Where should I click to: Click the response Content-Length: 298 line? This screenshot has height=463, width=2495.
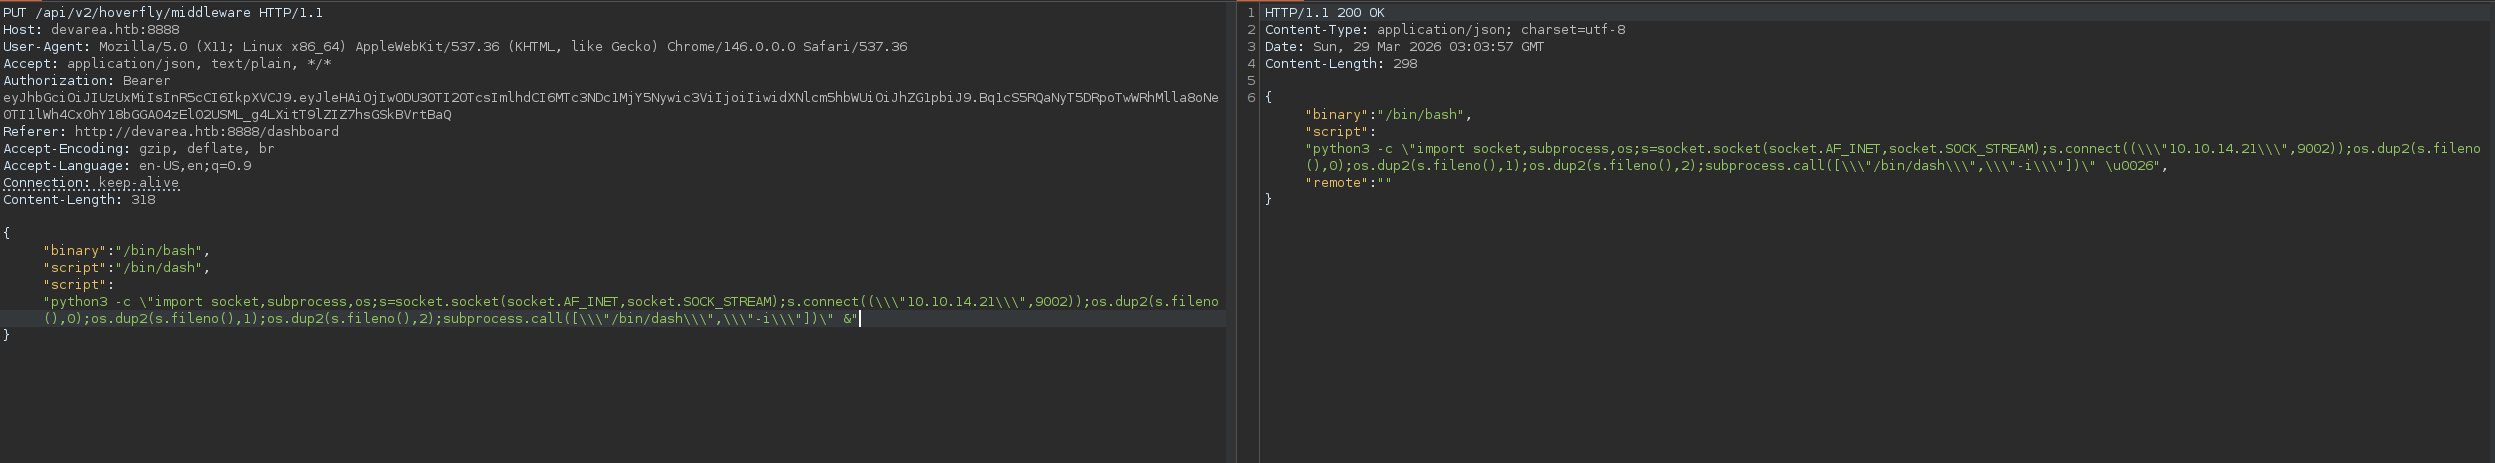[1341, 64]
